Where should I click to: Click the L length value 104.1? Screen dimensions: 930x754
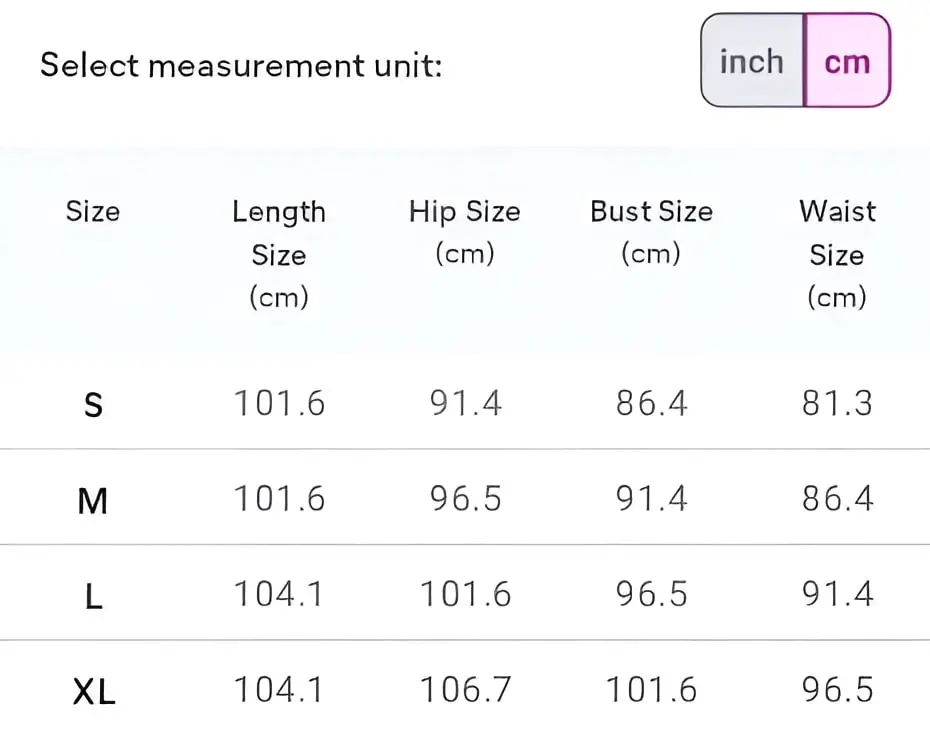[279, 594]
